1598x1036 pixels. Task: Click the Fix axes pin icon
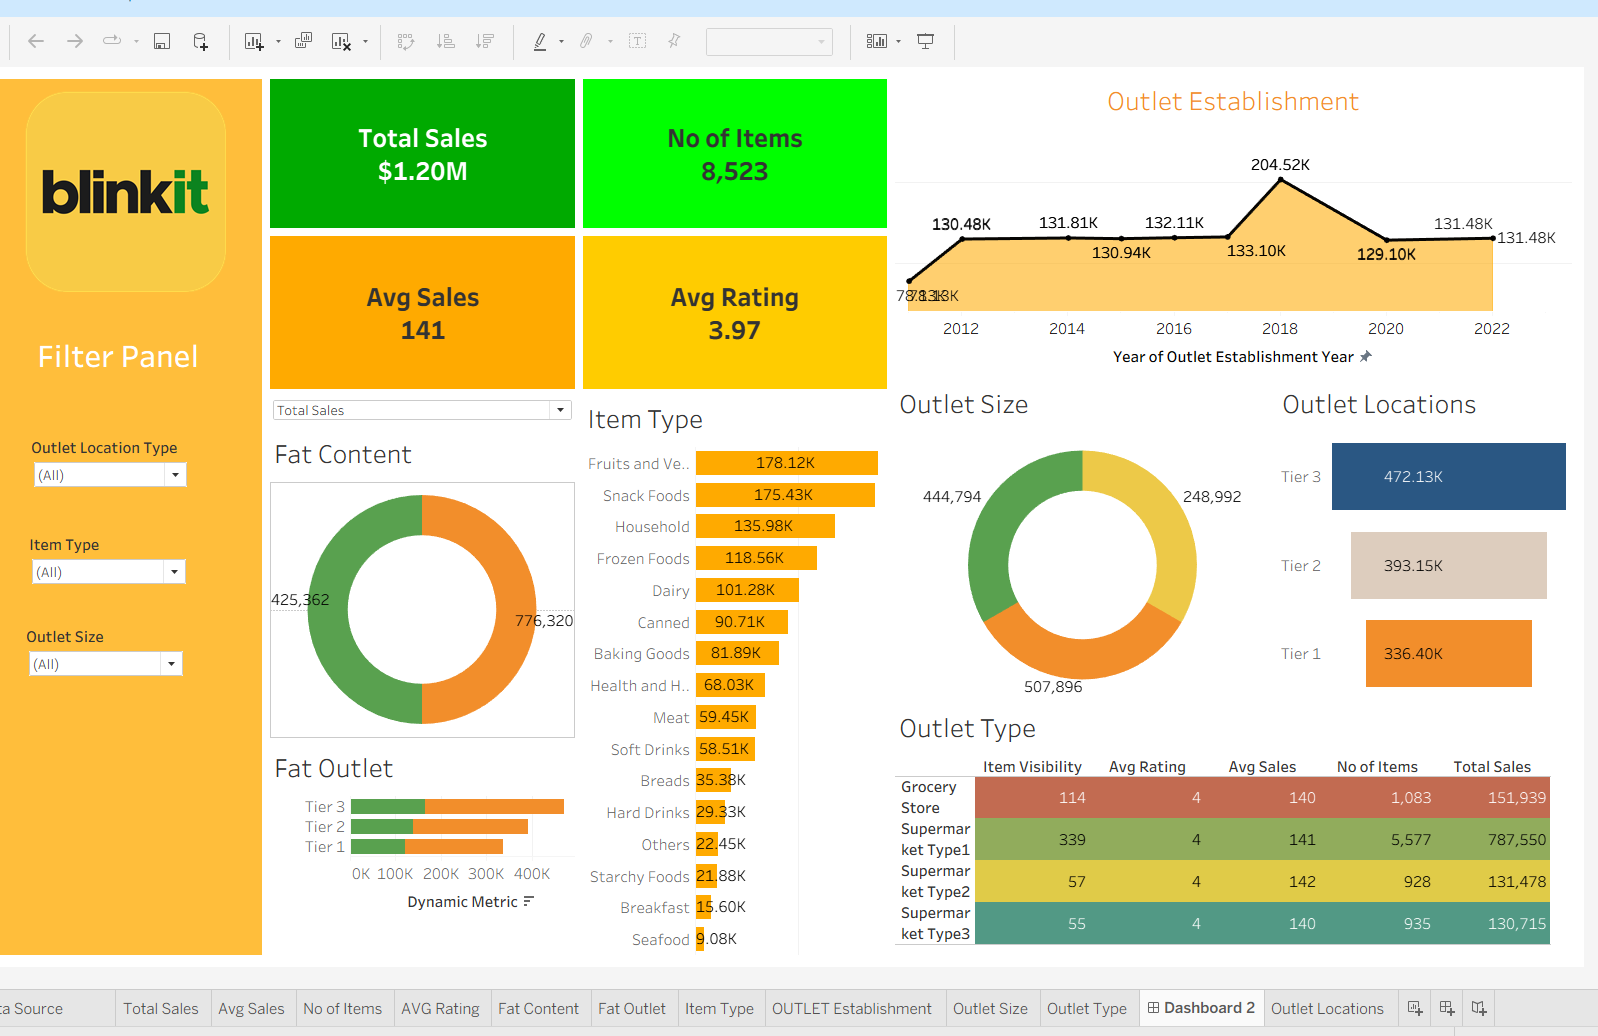674,41
